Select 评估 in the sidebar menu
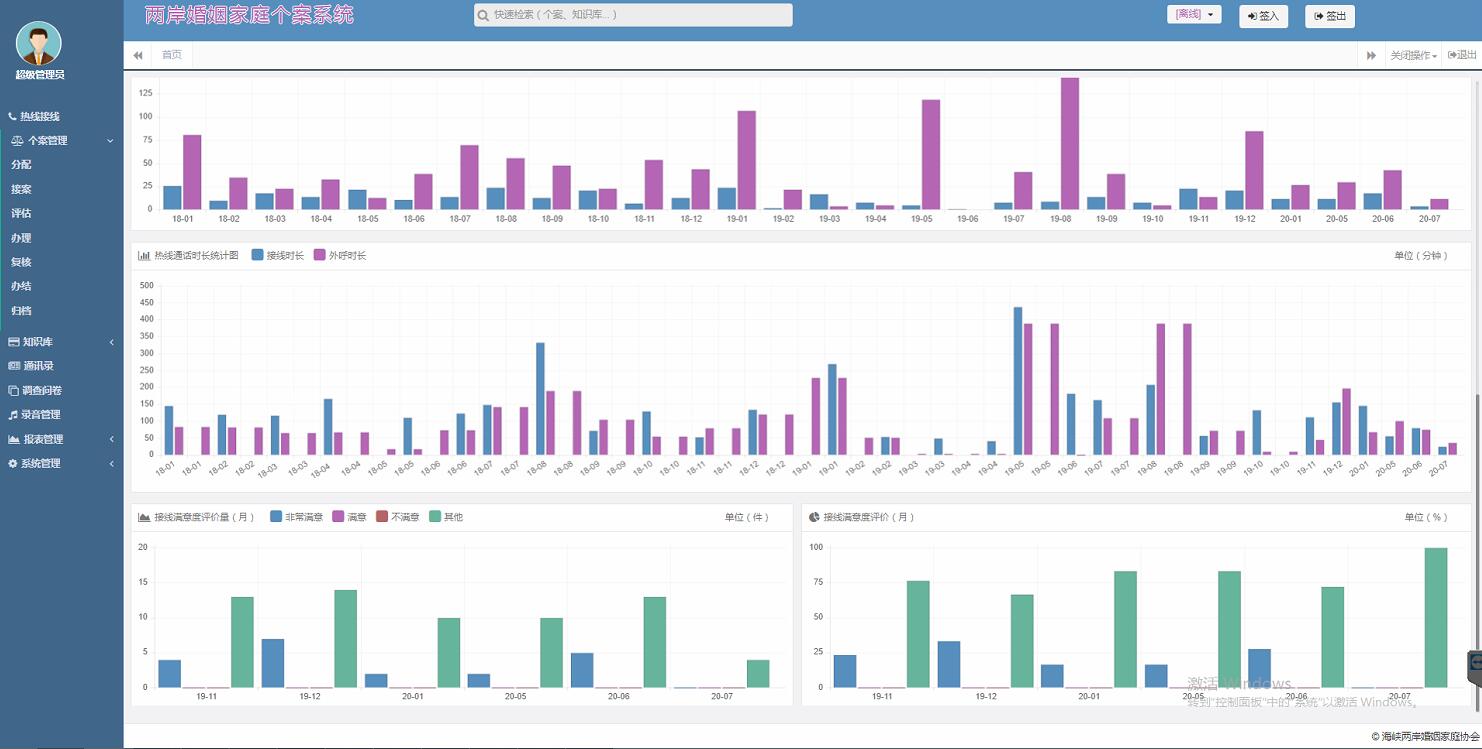1482x749 pixels. tap(21, 213)
